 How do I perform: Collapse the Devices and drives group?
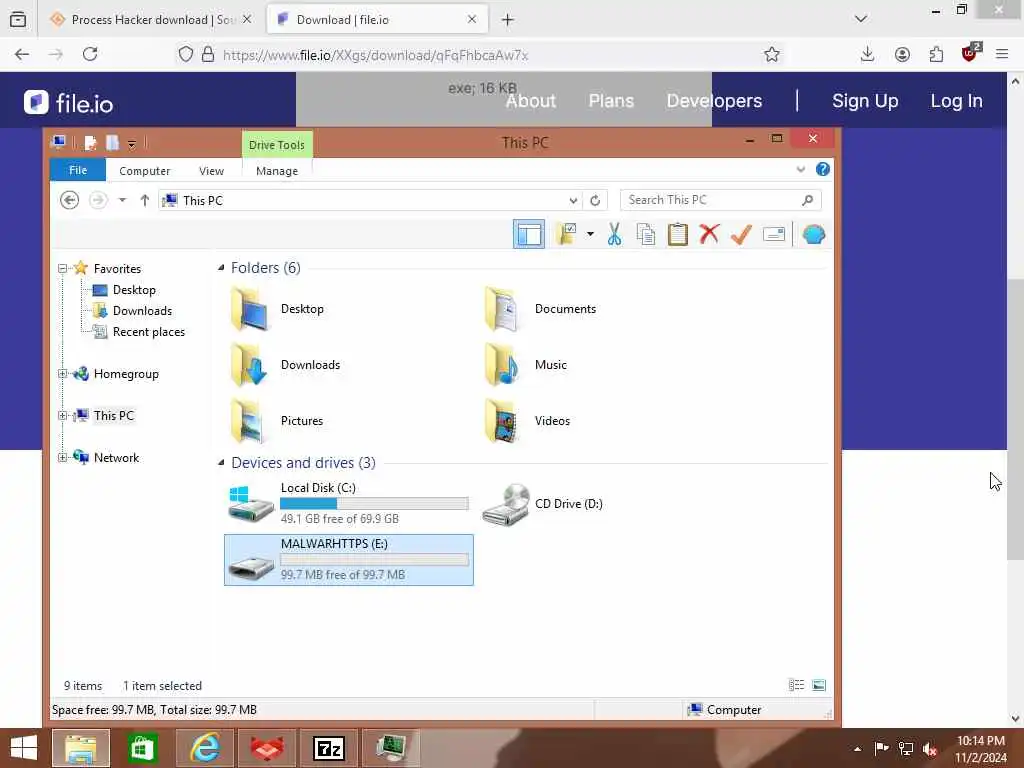pyautogui.click(x=221, y=462)
